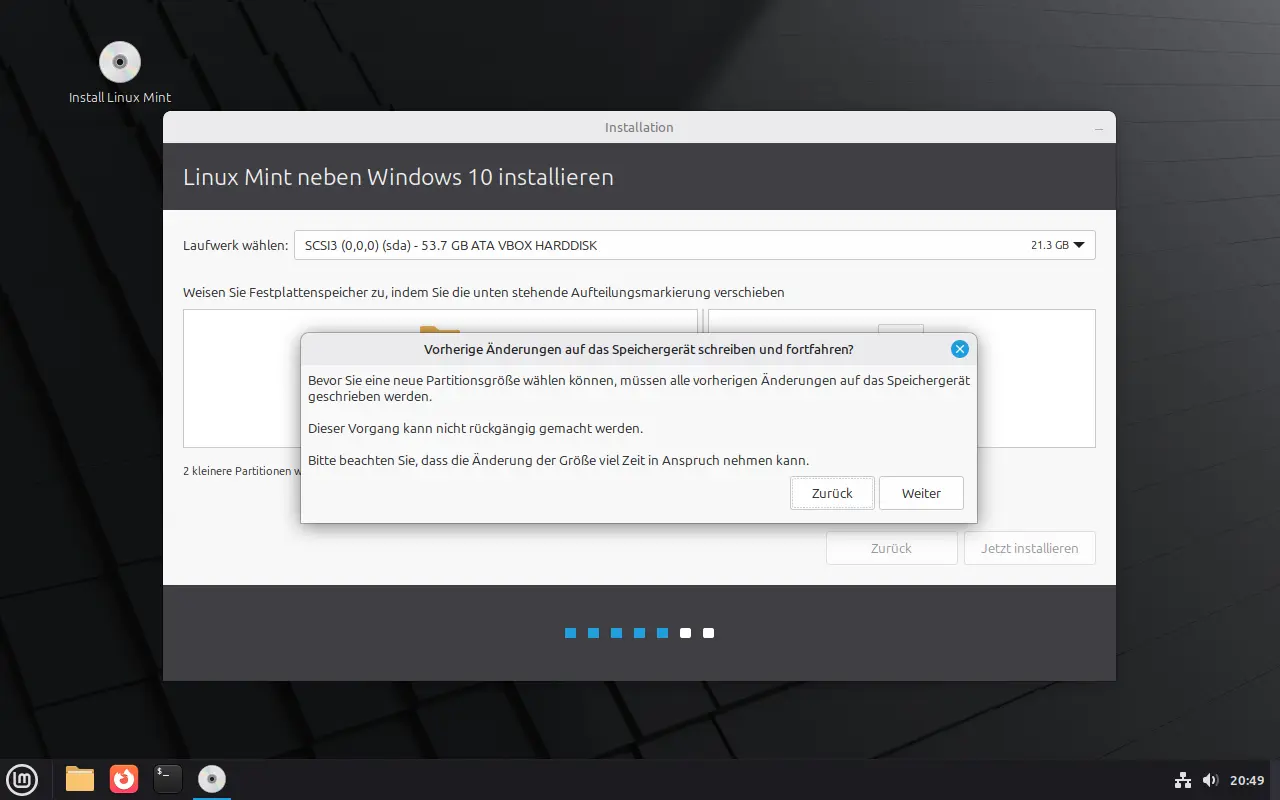The image size is (1280, 800).
Task: Dismiss the warning dialog via the blue X
Action: tap(959, 348)
